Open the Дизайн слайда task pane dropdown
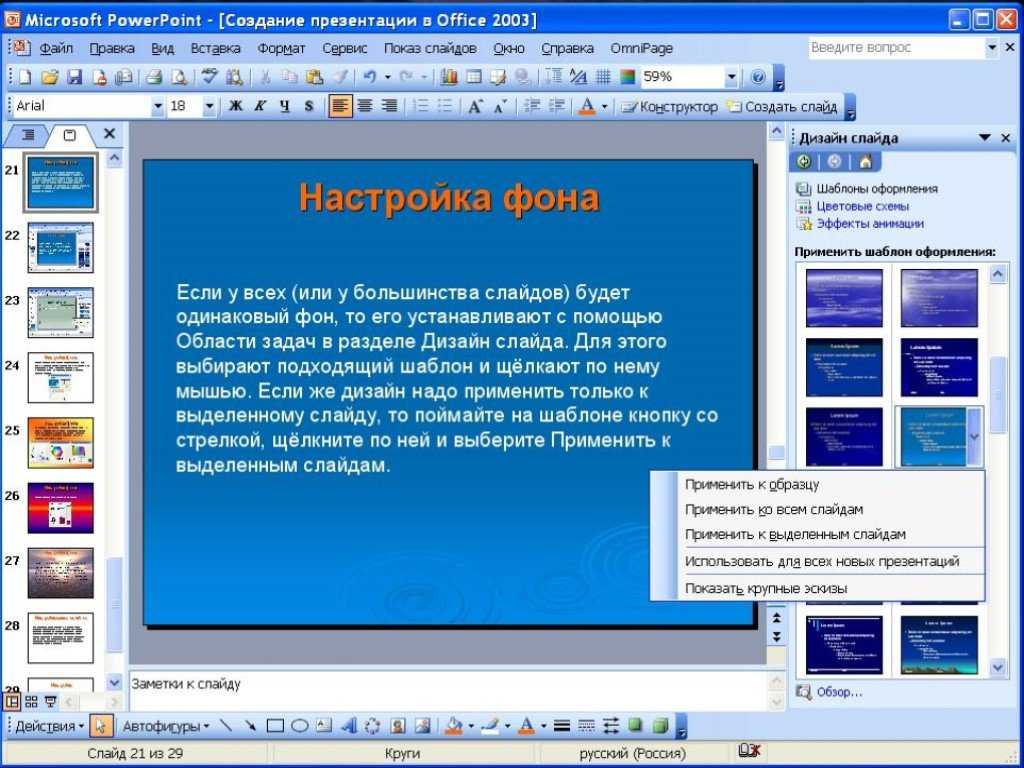 coord(984,138)
